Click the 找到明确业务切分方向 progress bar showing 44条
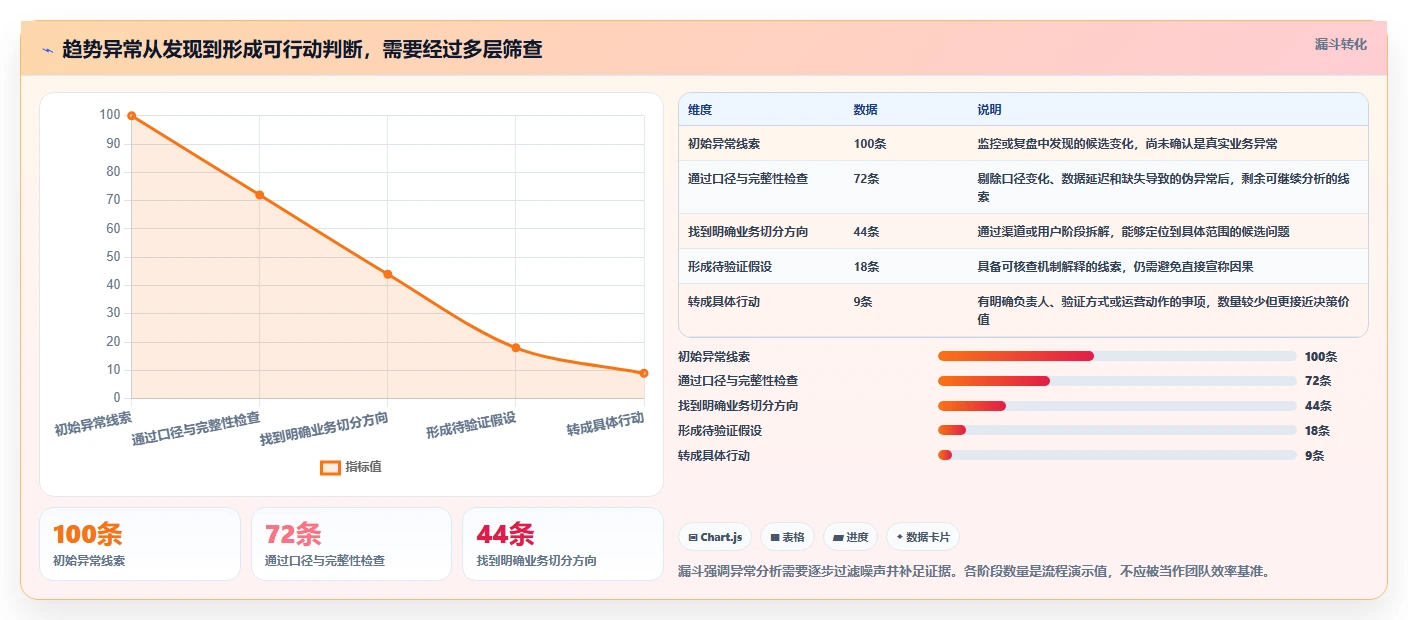 click(1117, 406)
